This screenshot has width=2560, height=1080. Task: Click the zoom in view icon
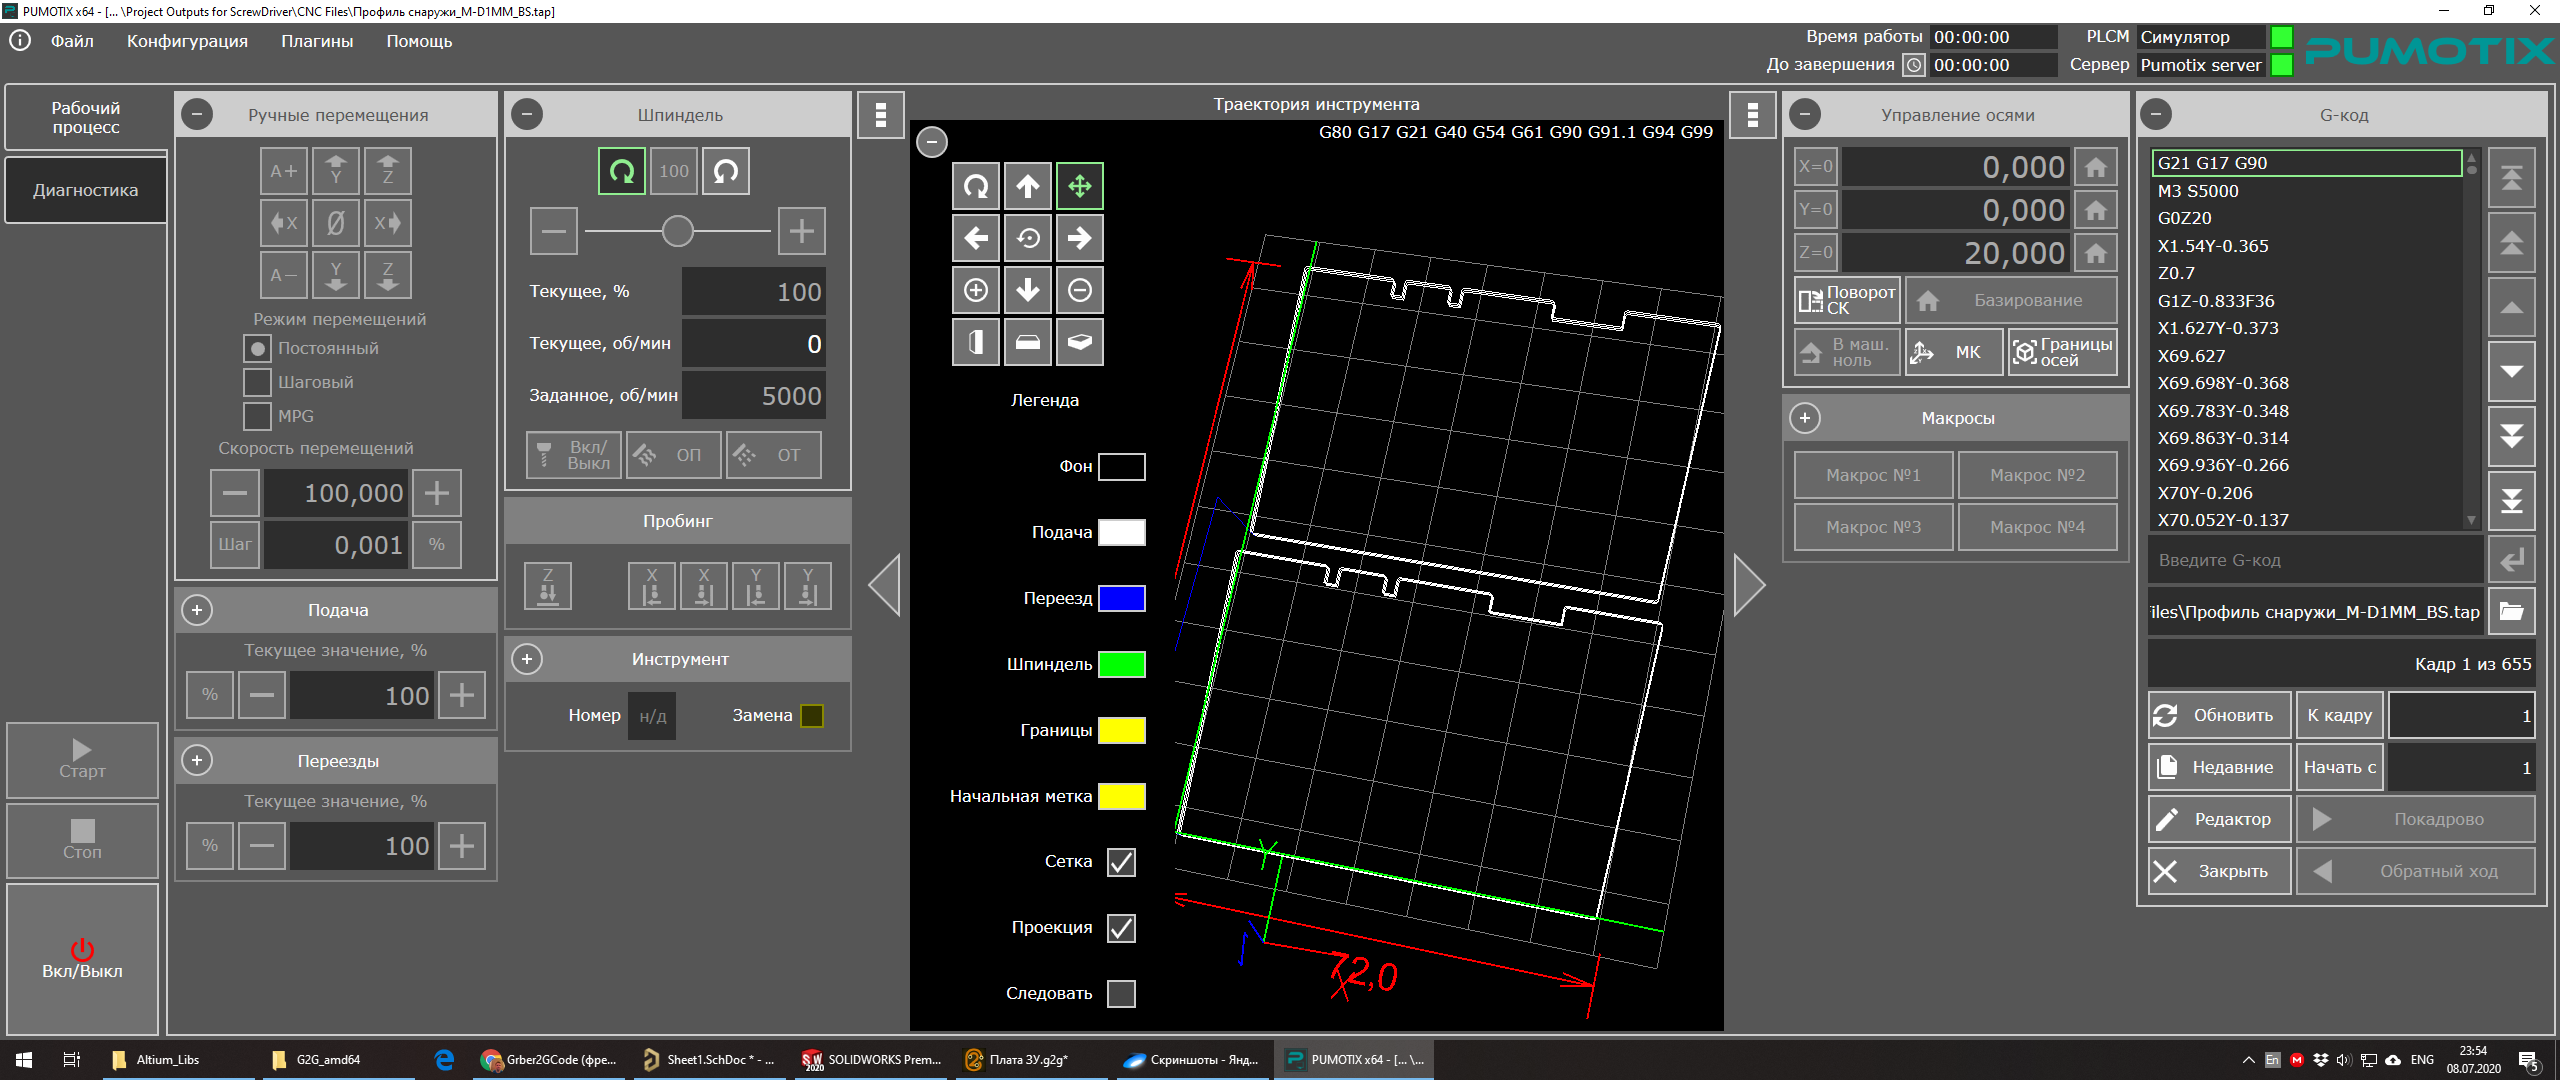[x=976, y=290]
